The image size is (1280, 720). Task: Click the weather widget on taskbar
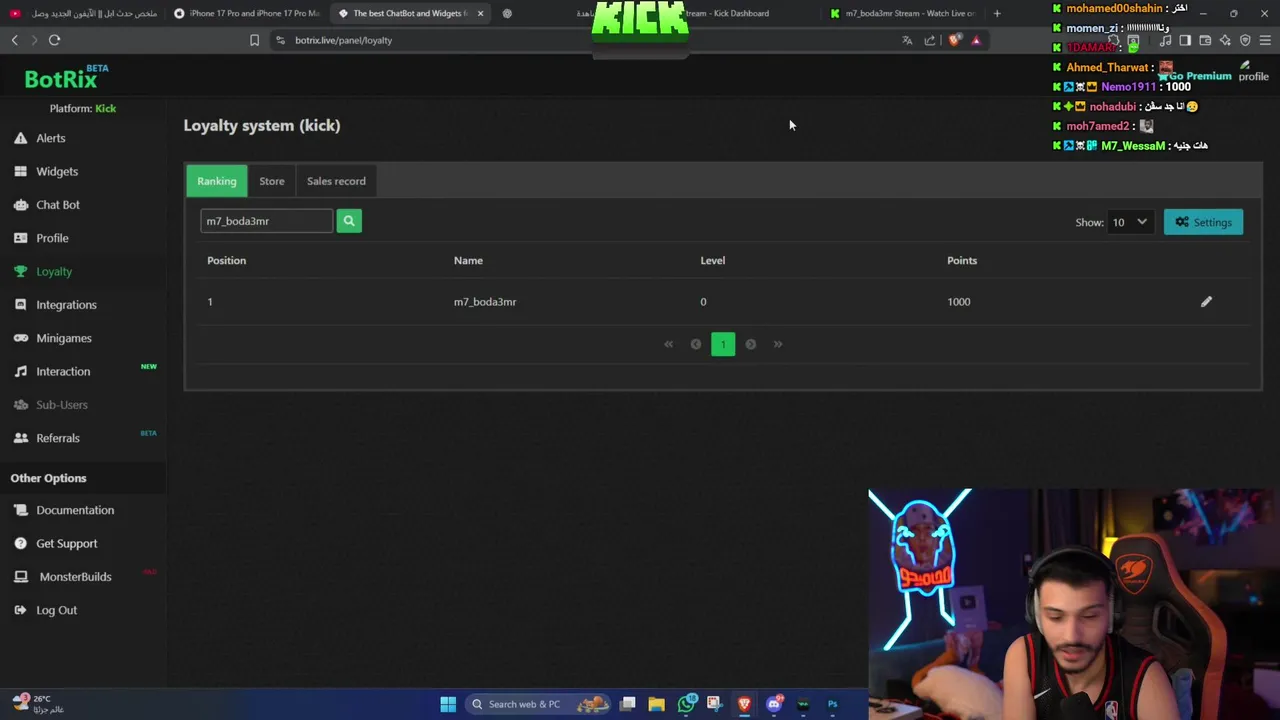tap(38, 704)
